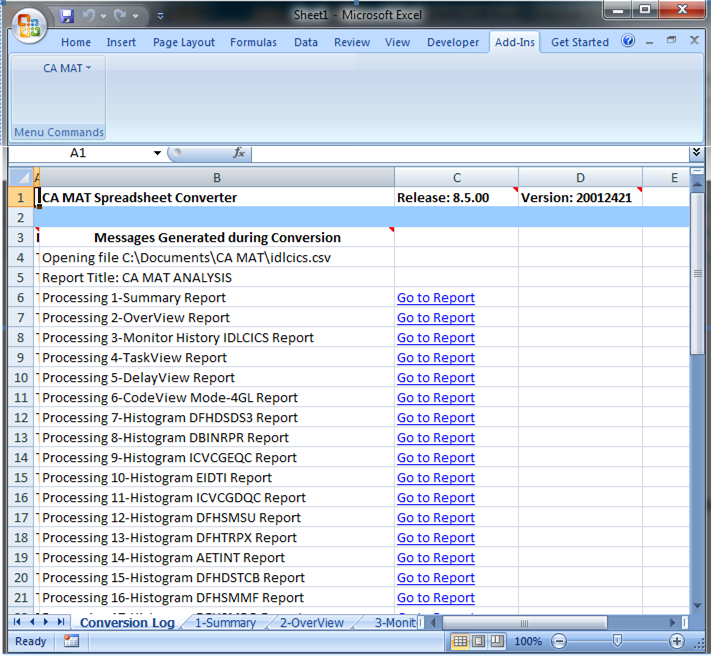This screenshot has width=712, height=657.
Task: Follow Go to Report for 1-Summary Report
Action: click(436, 298)
